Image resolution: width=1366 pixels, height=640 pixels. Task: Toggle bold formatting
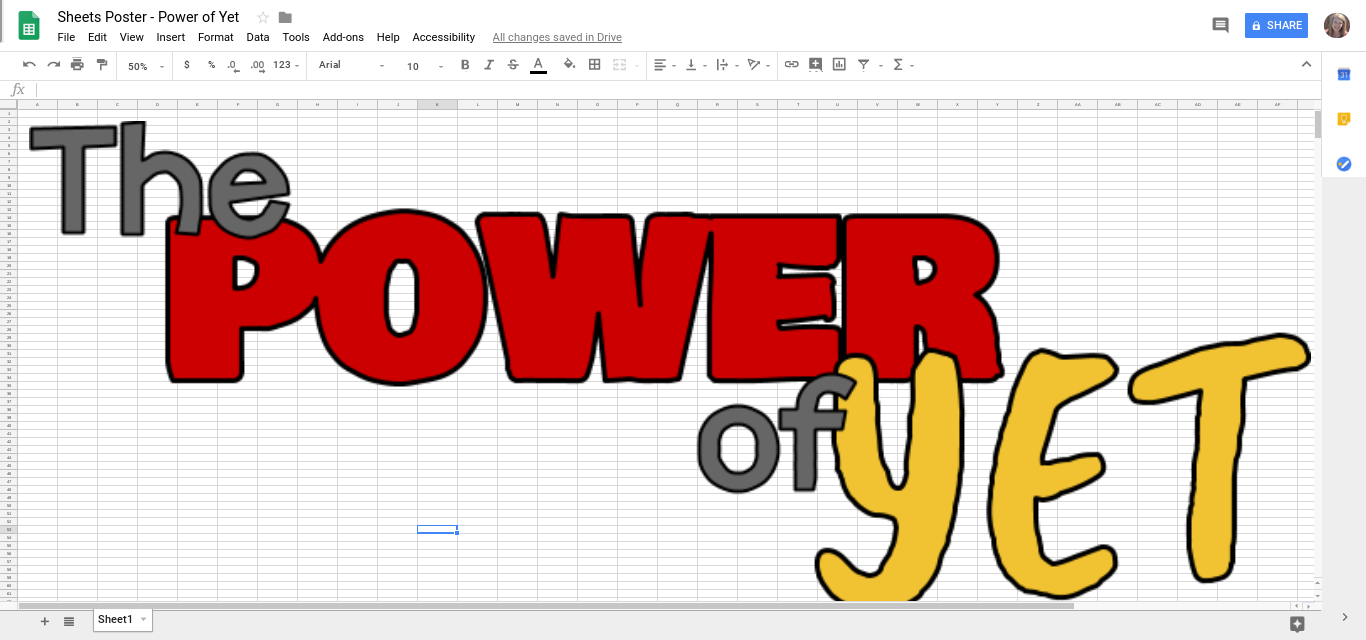point(465,64)
